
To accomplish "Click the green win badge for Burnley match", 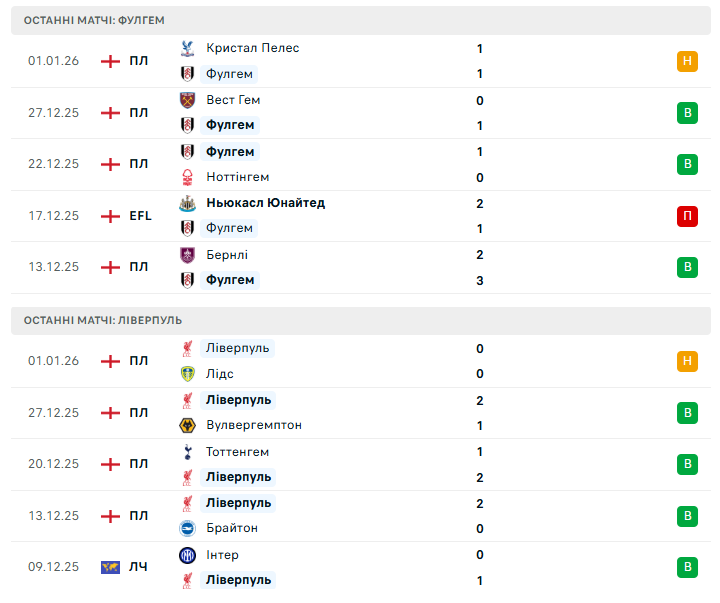I will click(x=687, y=267).
